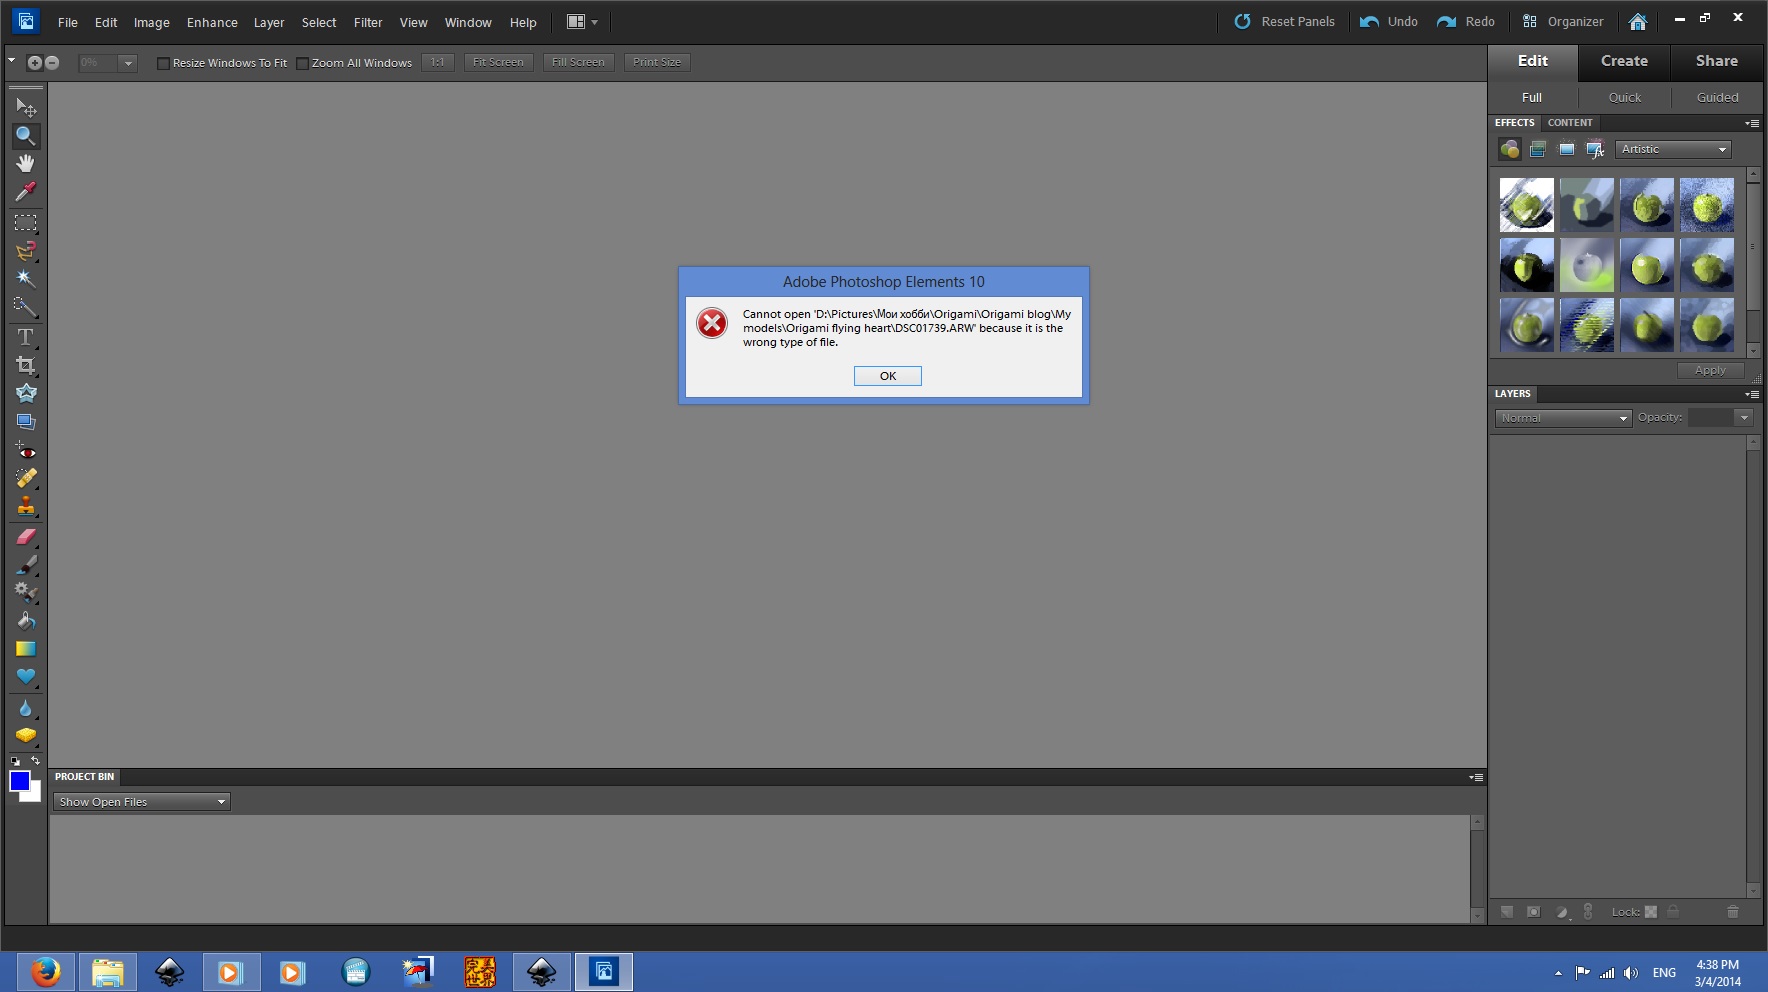1768x992 pixels.
Task: Show Filters in the Effects panel
Action: [1510, 149]
